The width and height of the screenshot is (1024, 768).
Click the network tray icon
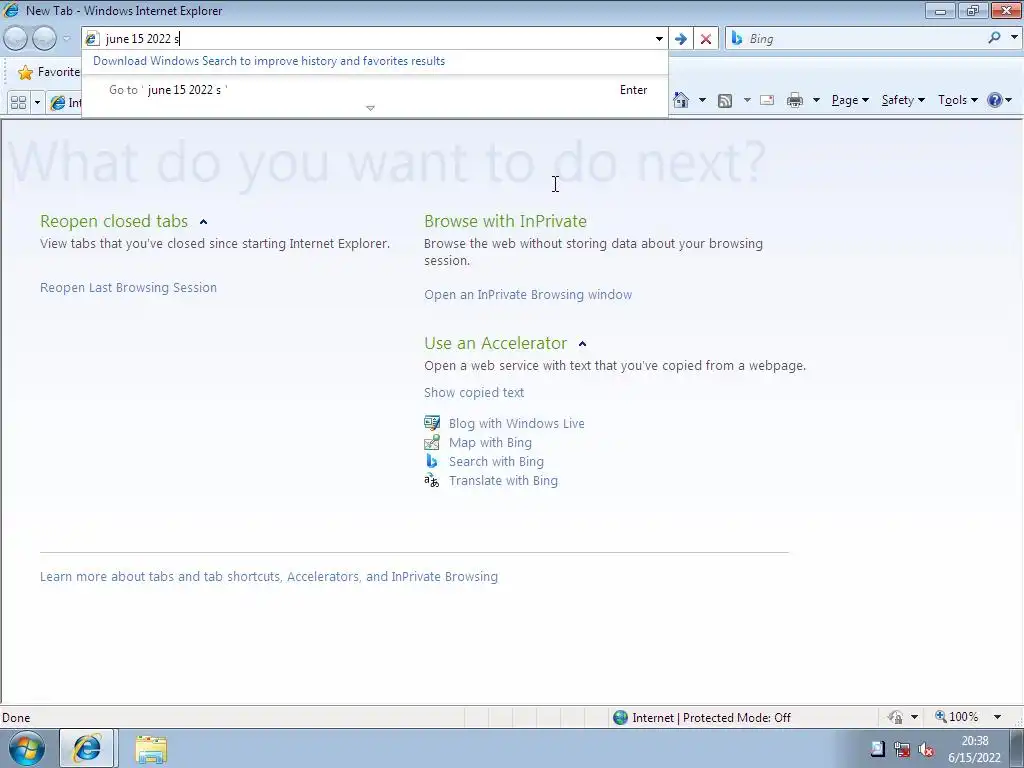click(x=902, y=749)
